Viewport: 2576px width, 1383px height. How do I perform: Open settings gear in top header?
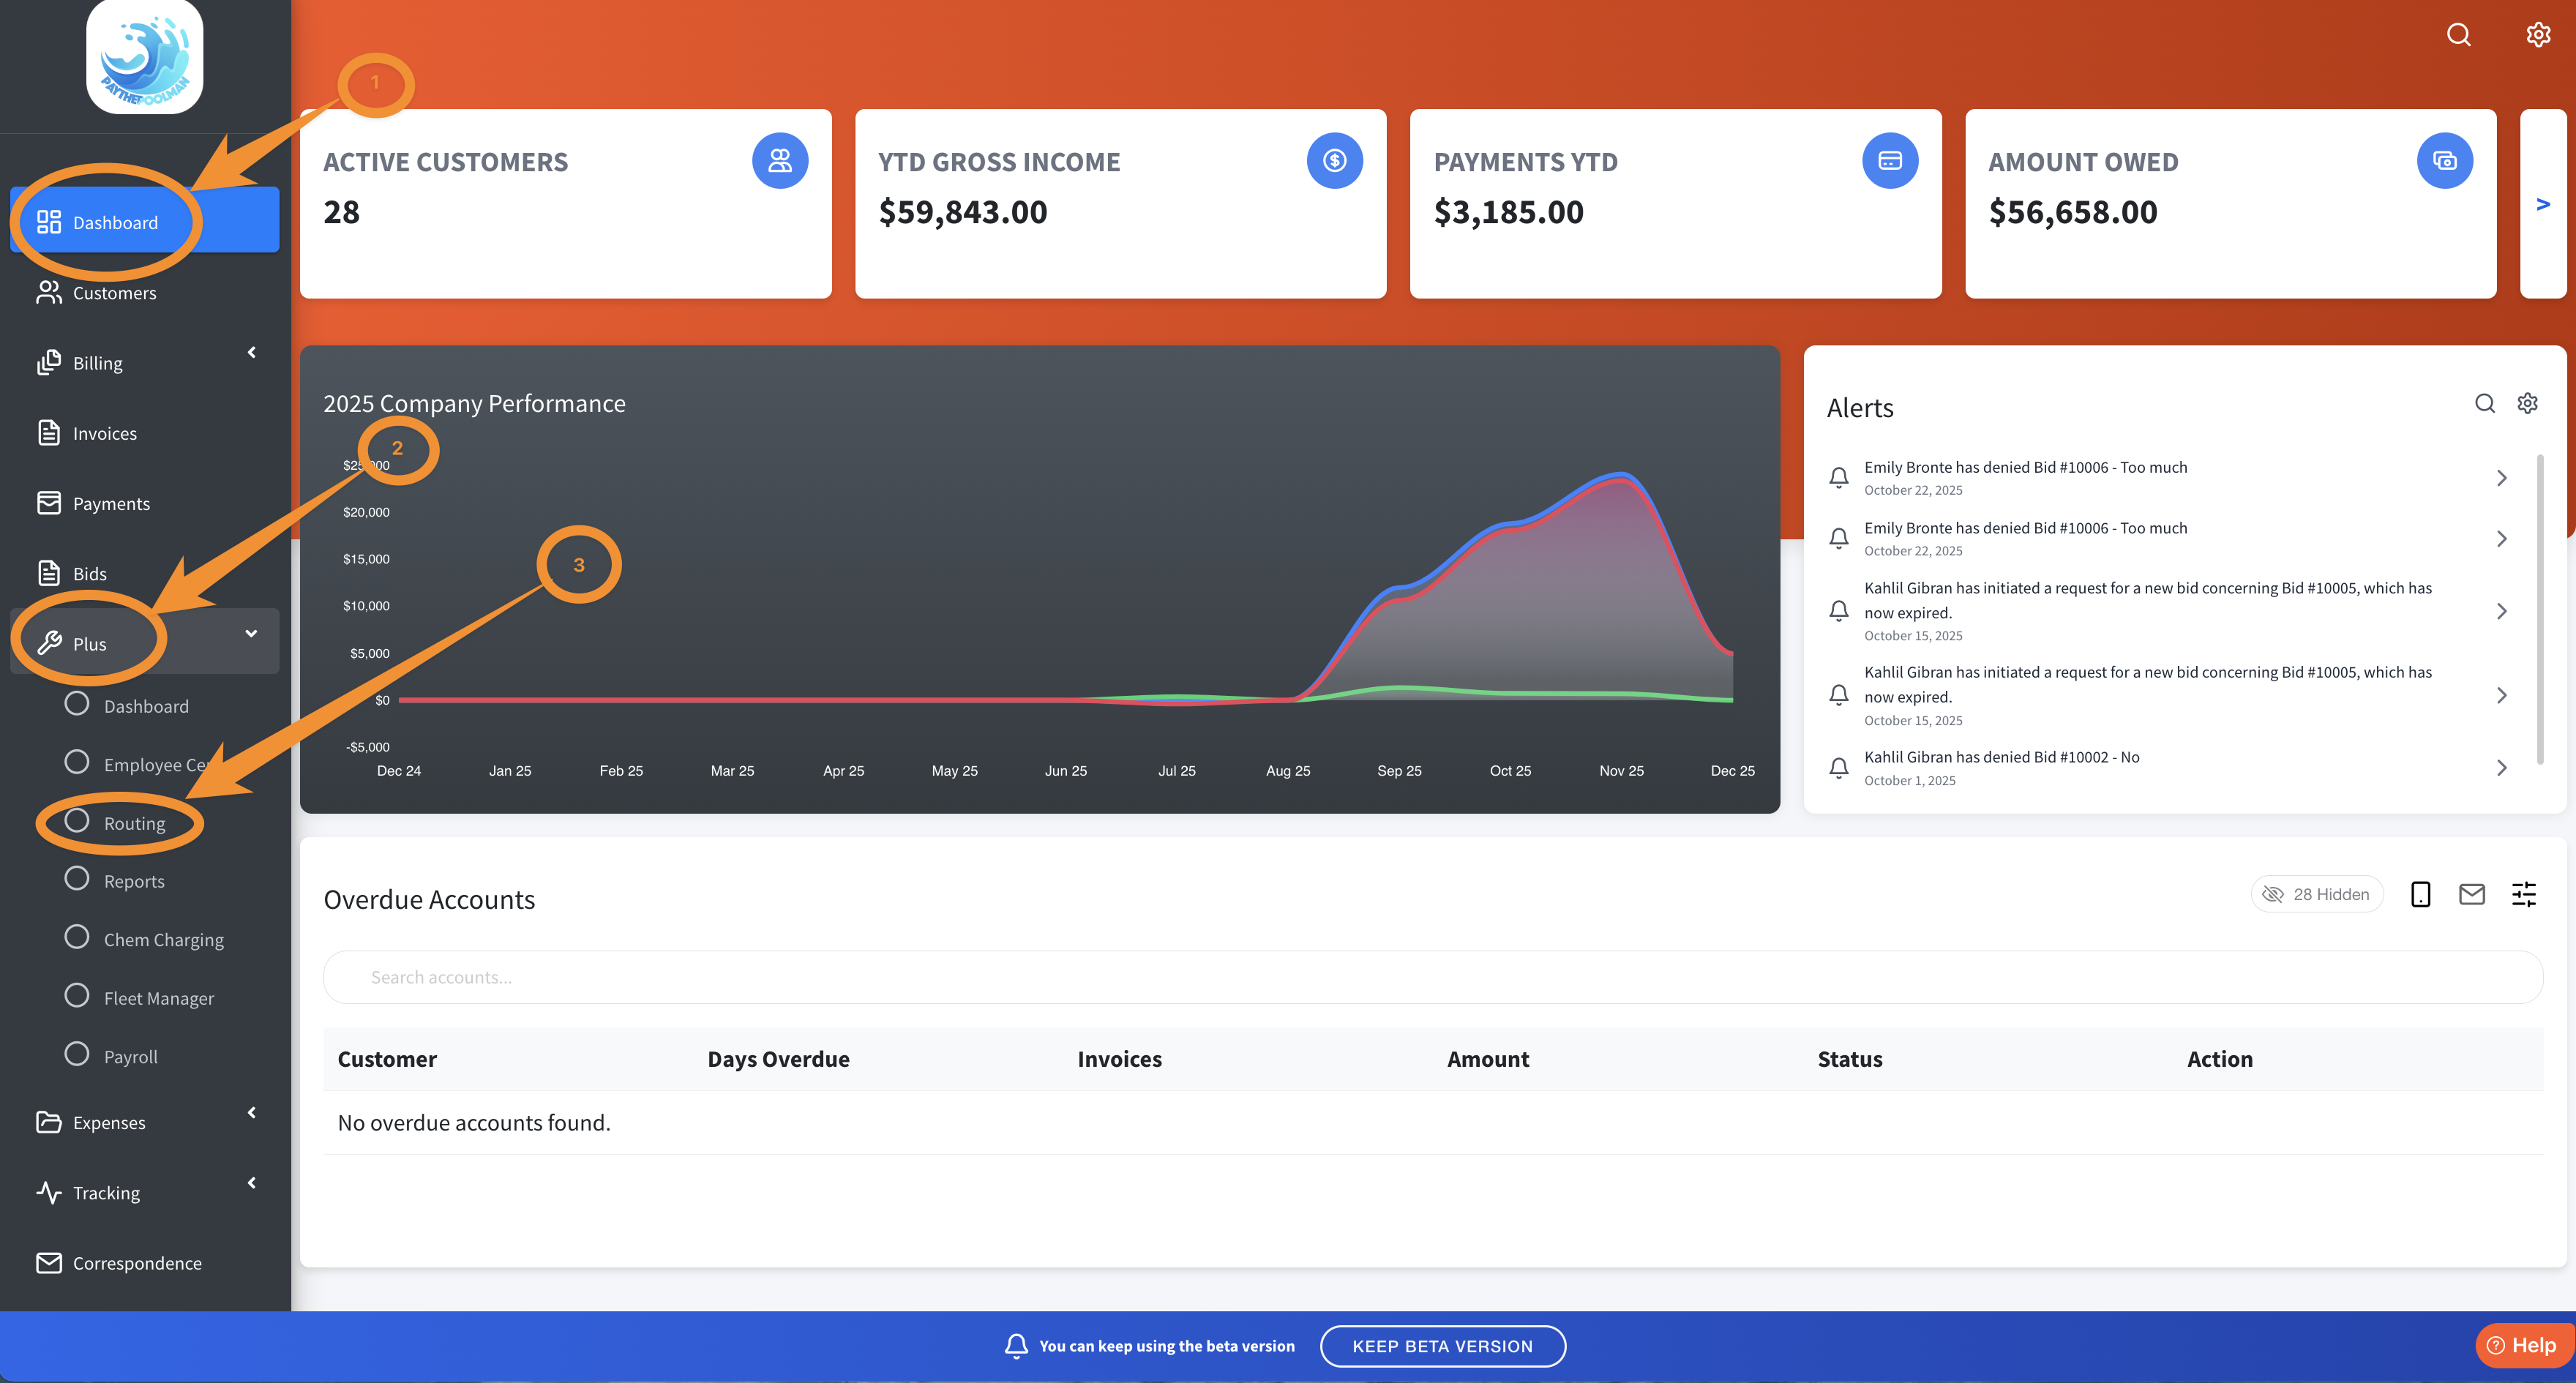(2537, 35)
